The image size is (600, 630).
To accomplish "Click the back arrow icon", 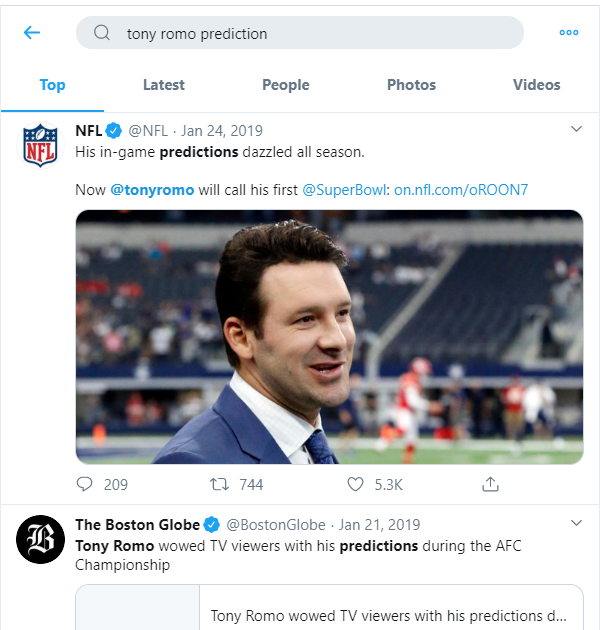I will [x=32, y=33].
